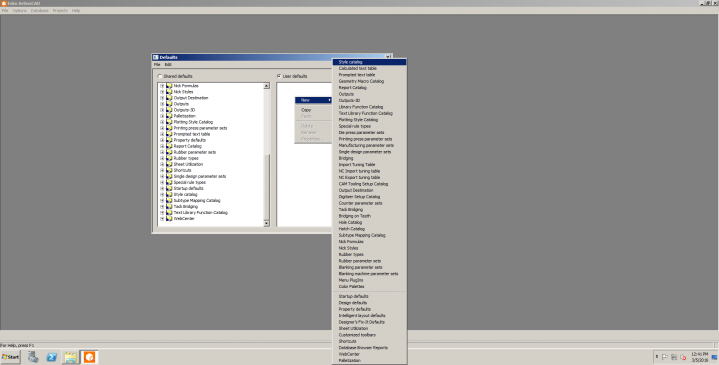
Task: Click the folder icon beside WebCenter
Action: (x=169, y=219)
